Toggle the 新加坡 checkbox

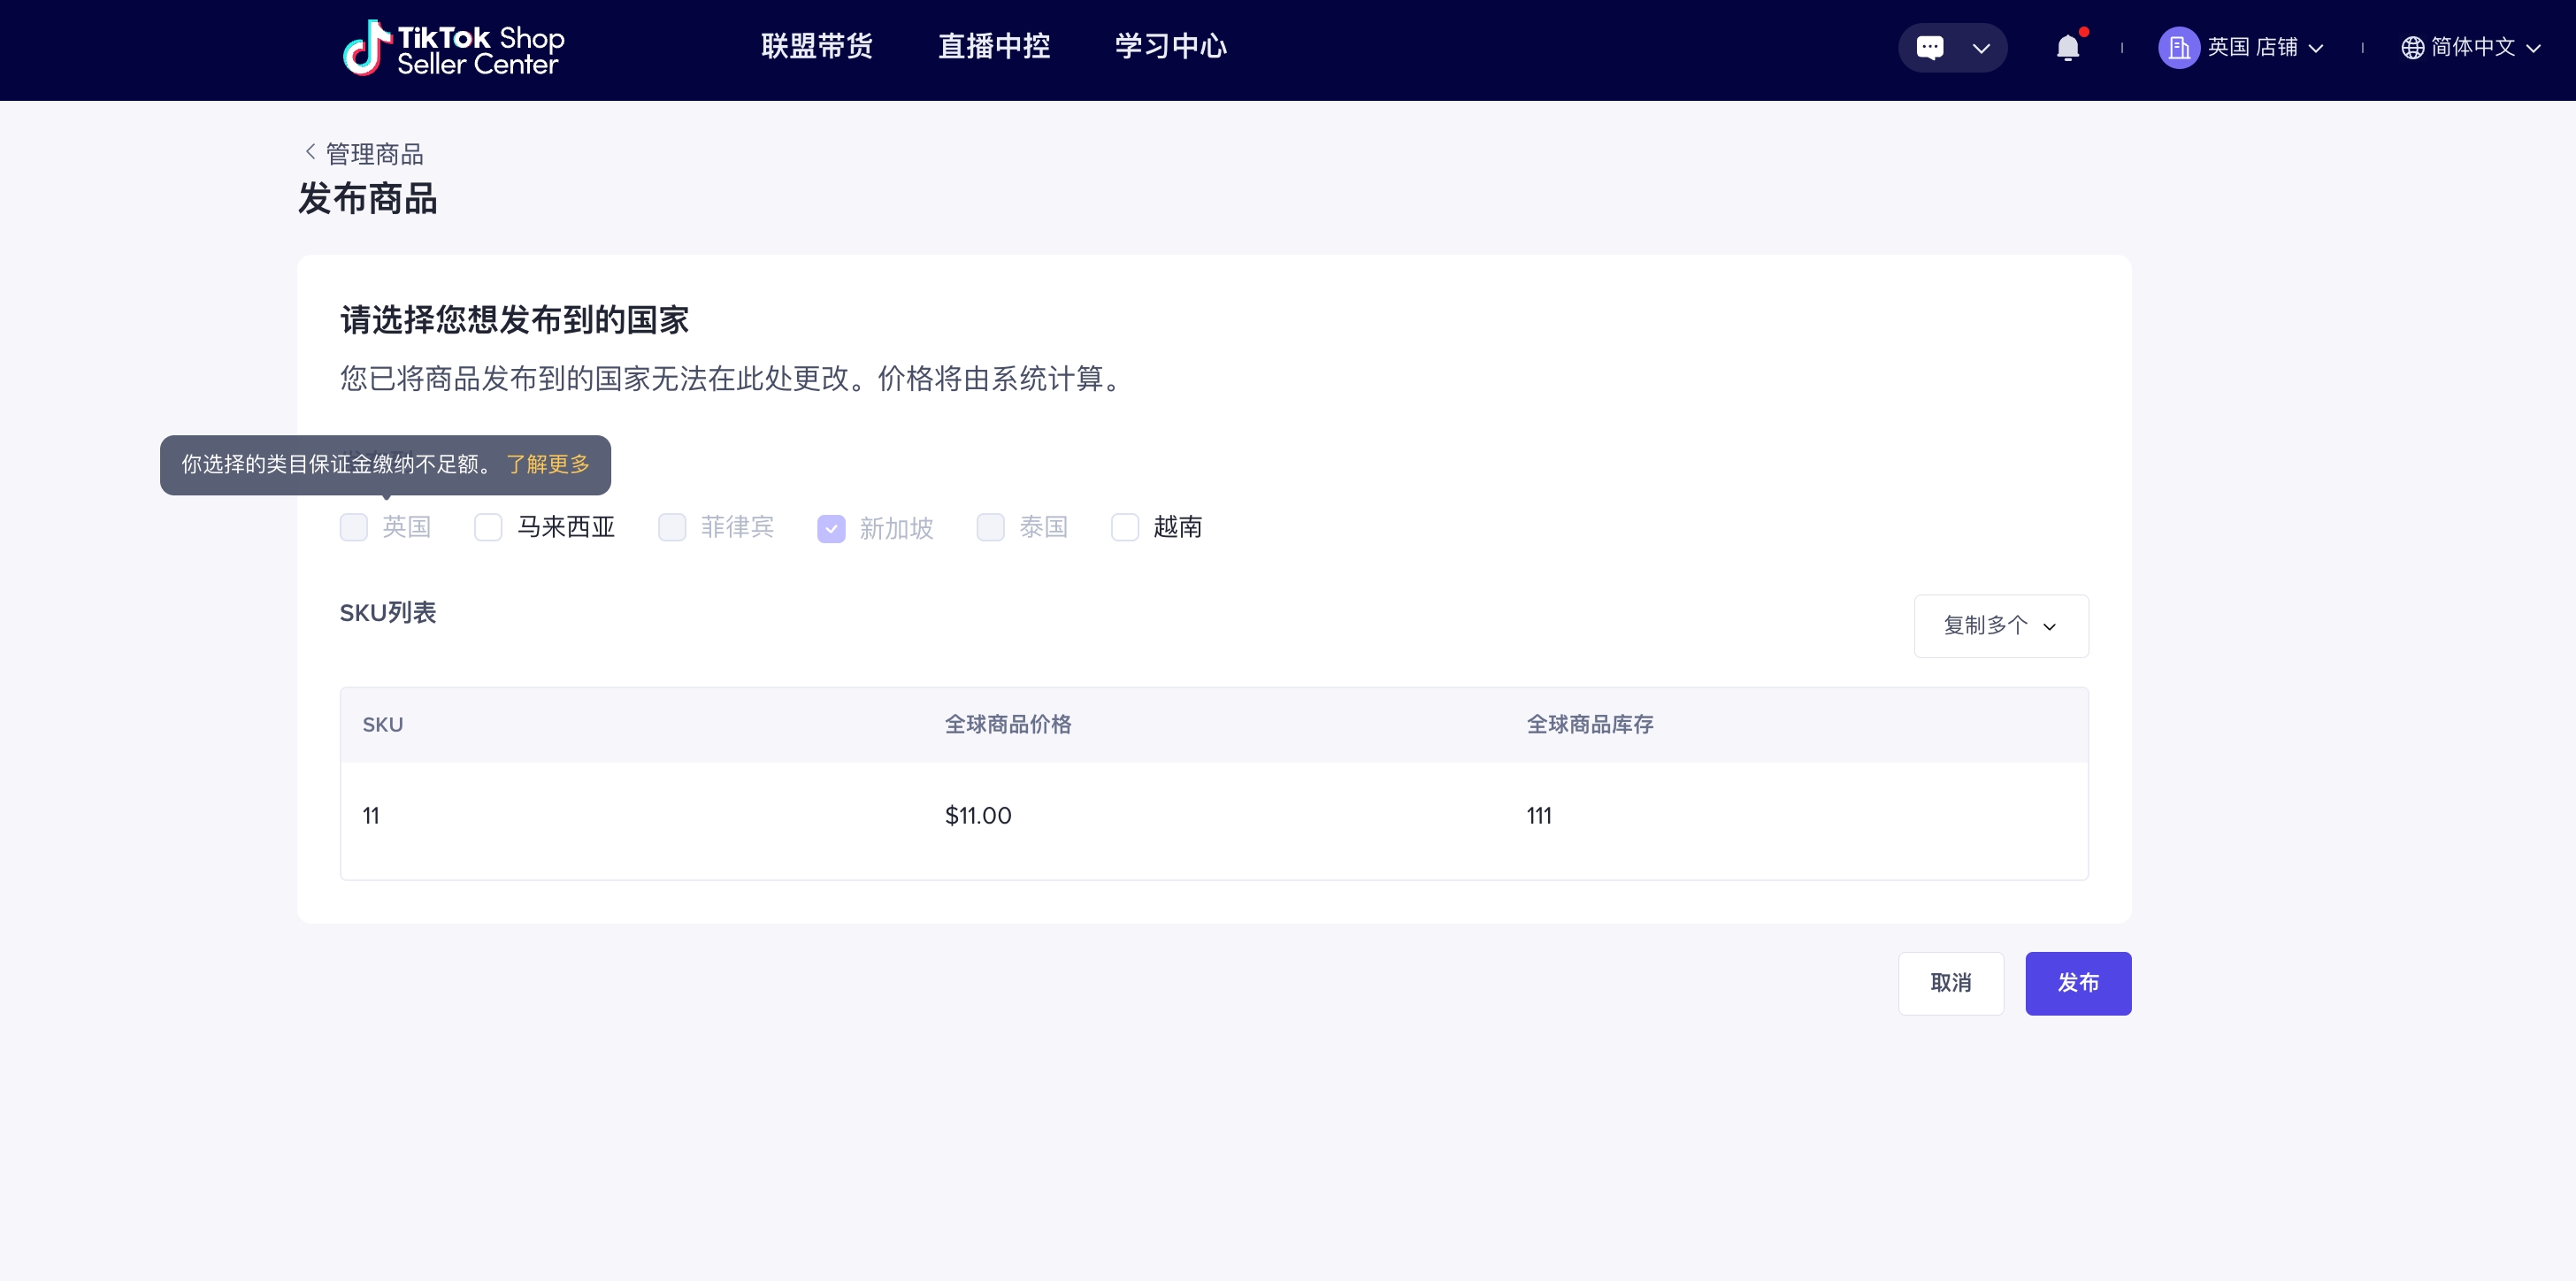click(x=831, y=528)
